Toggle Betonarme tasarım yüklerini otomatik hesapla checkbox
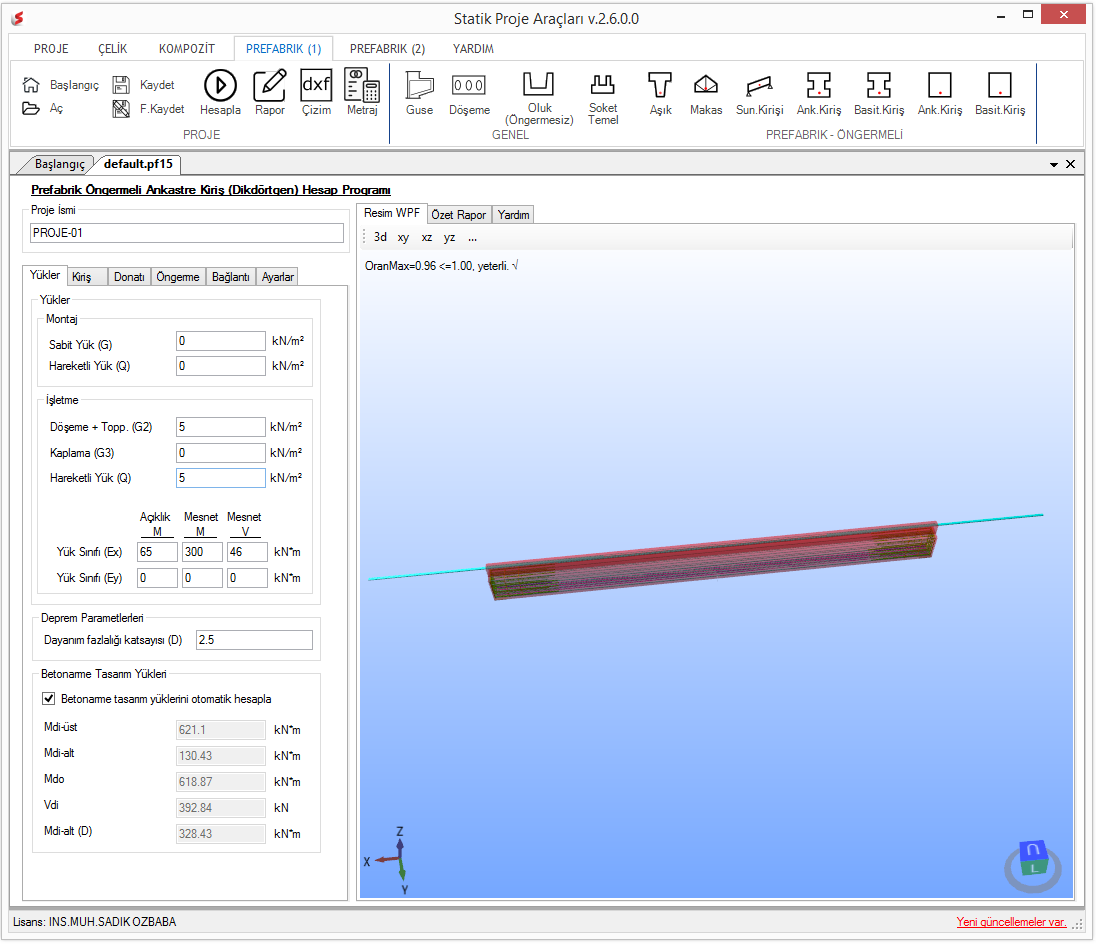The image size is (1096, 944). [x=49, y=698]
